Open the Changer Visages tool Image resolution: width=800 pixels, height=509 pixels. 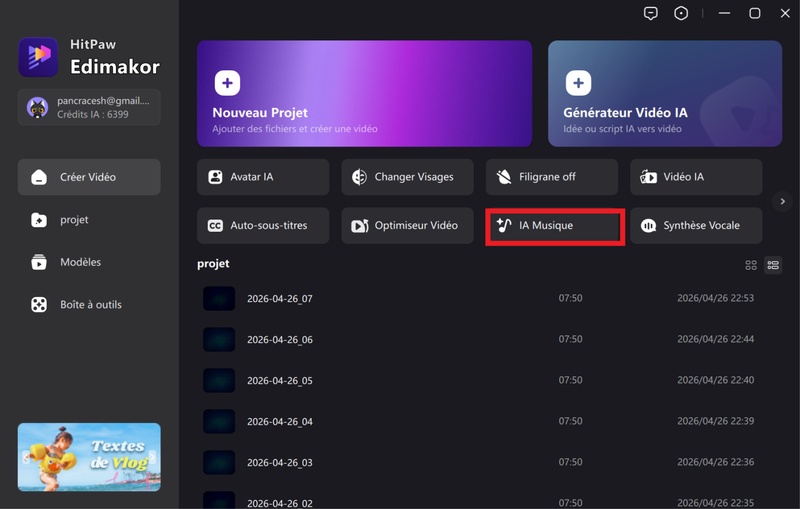point(407,177)
